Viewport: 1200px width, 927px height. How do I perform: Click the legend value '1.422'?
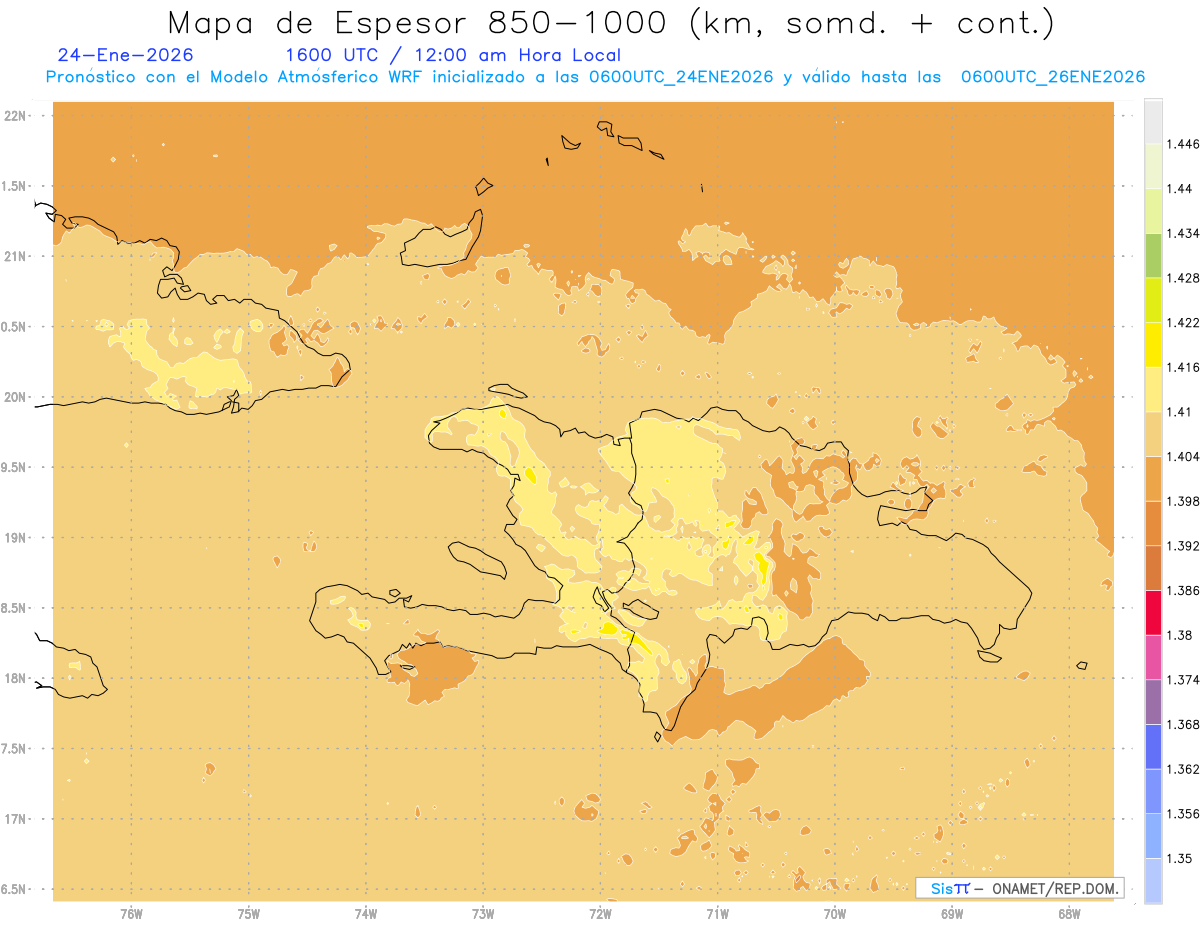coord(1184,323)
